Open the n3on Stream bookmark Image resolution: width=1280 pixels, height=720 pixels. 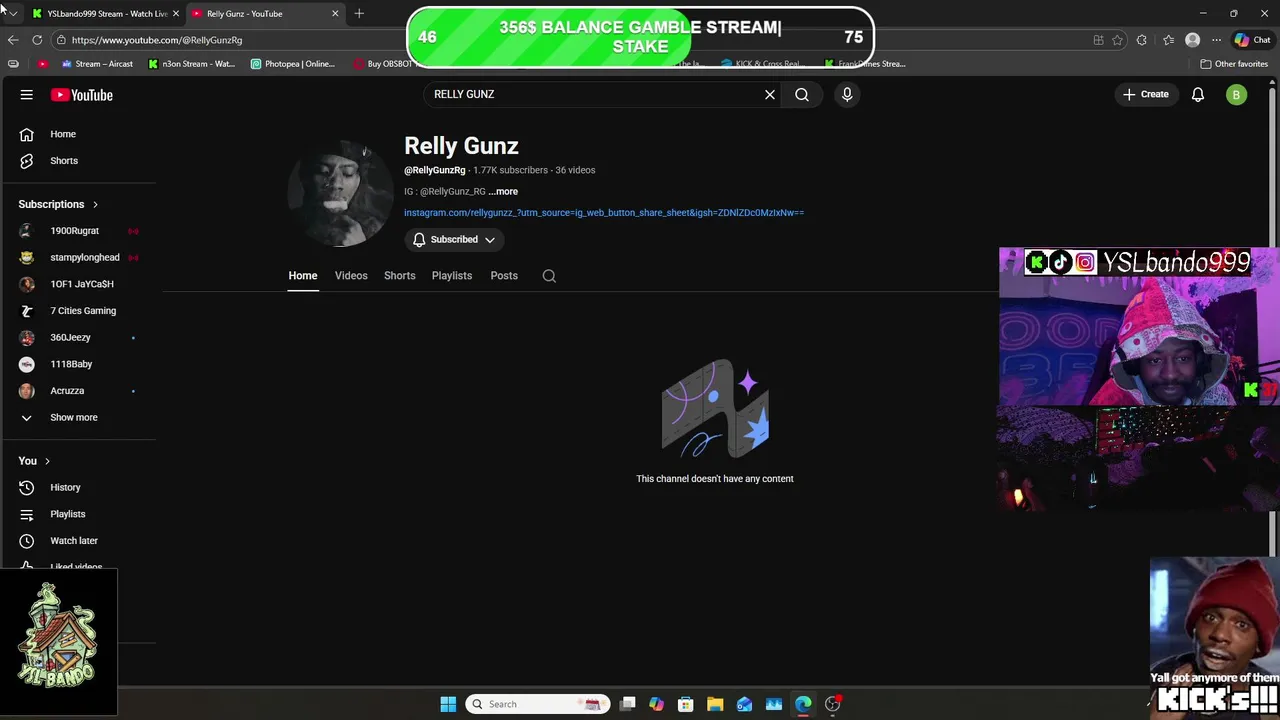click(x=191, y=64)
